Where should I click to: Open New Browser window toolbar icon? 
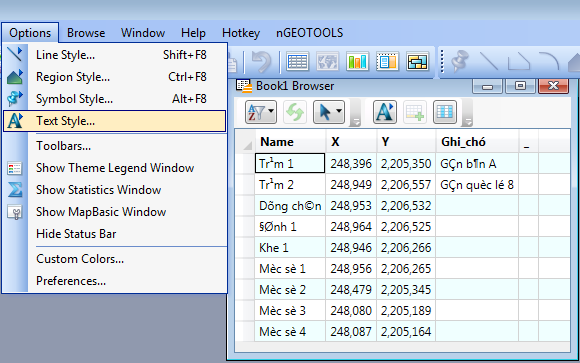(x=297, y=62)
